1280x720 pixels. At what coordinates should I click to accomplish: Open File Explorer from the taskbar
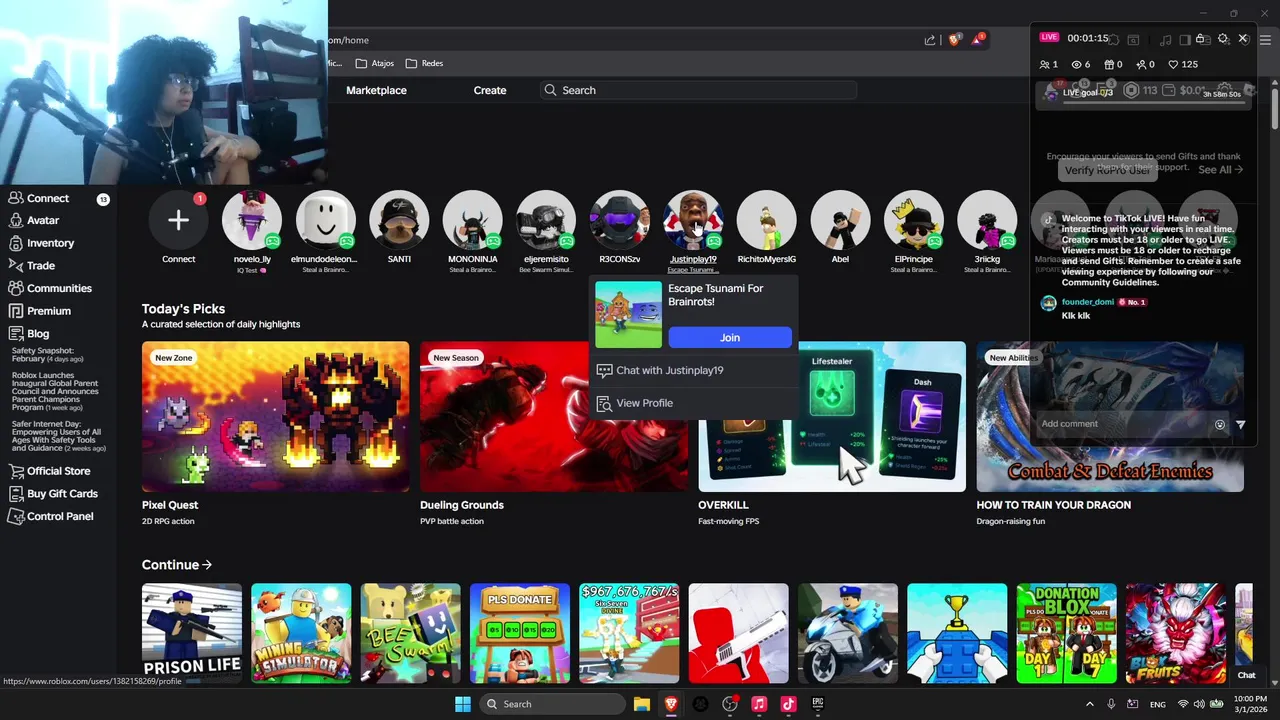[x=642, y=704]
